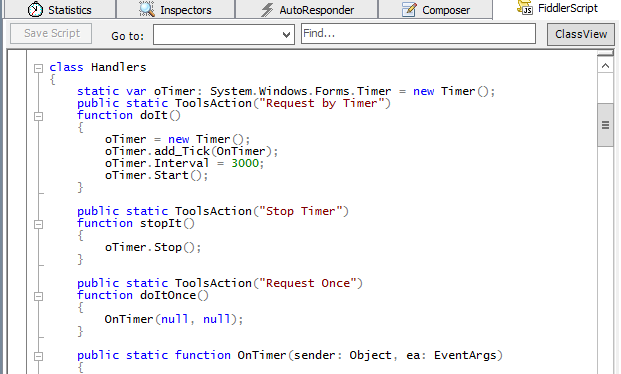Screen dimensions: 621x374
Task: Click the FiddlerScript JS icon
Action: click(525, 7)
